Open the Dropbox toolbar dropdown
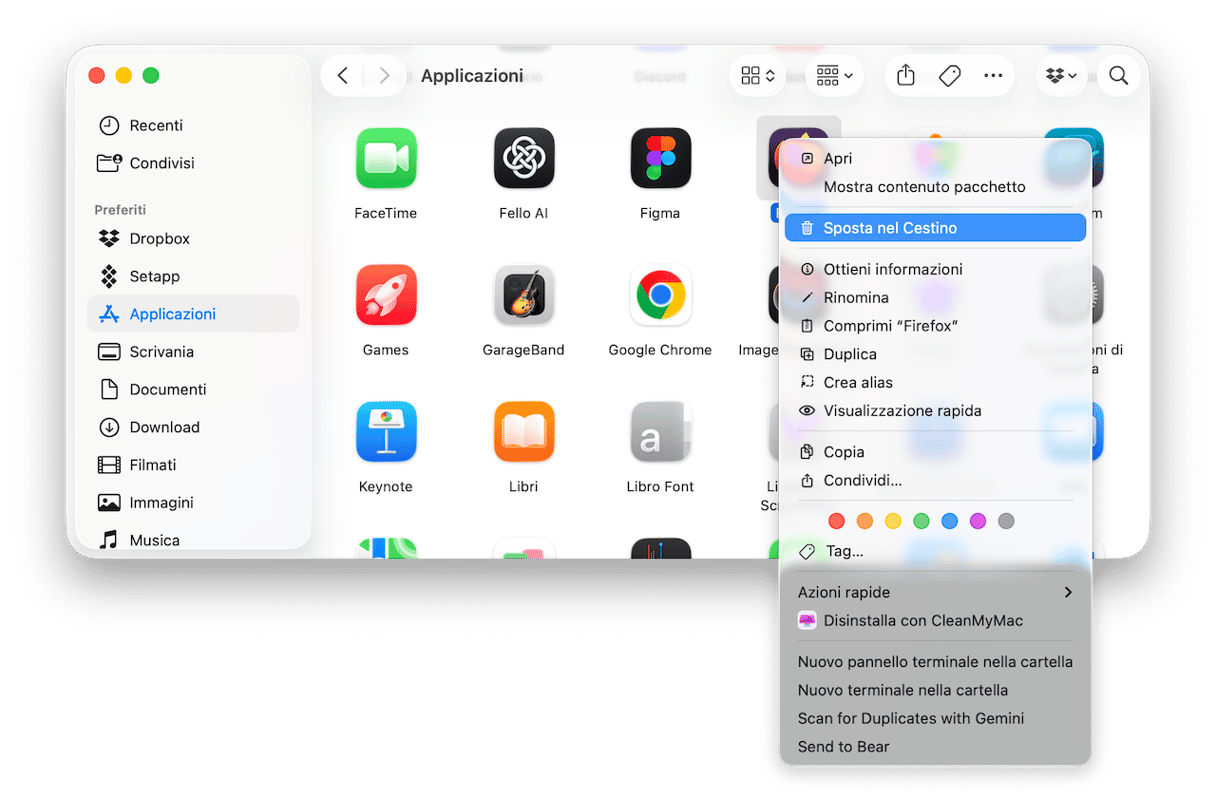 1061,76
